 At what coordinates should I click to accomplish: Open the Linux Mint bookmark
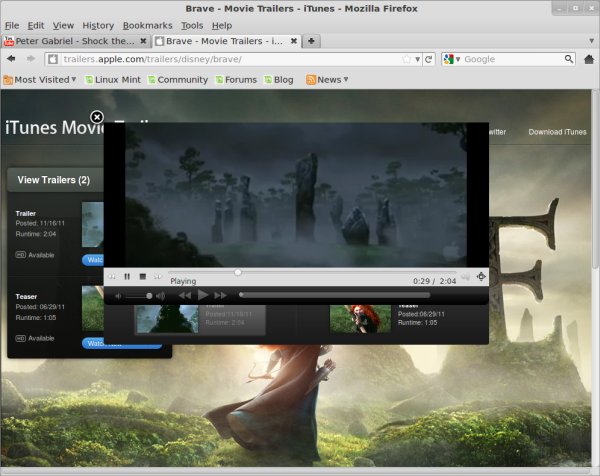click(x=114, y=80)
